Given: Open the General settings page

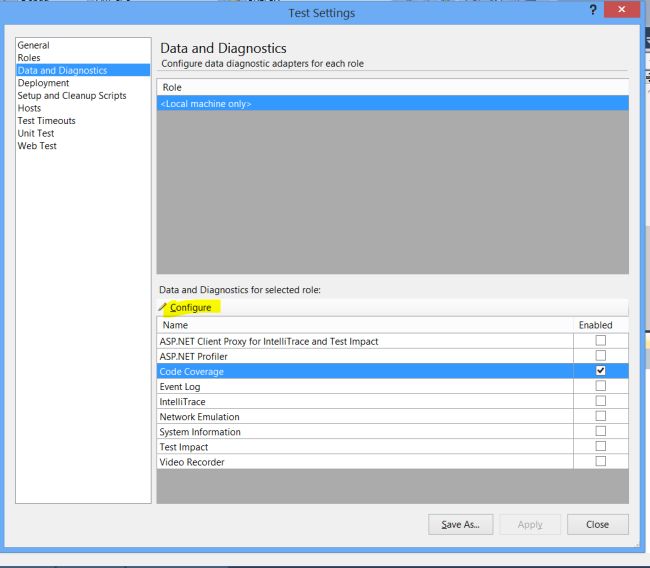Looking at the screenshot, I should [34, 45].
